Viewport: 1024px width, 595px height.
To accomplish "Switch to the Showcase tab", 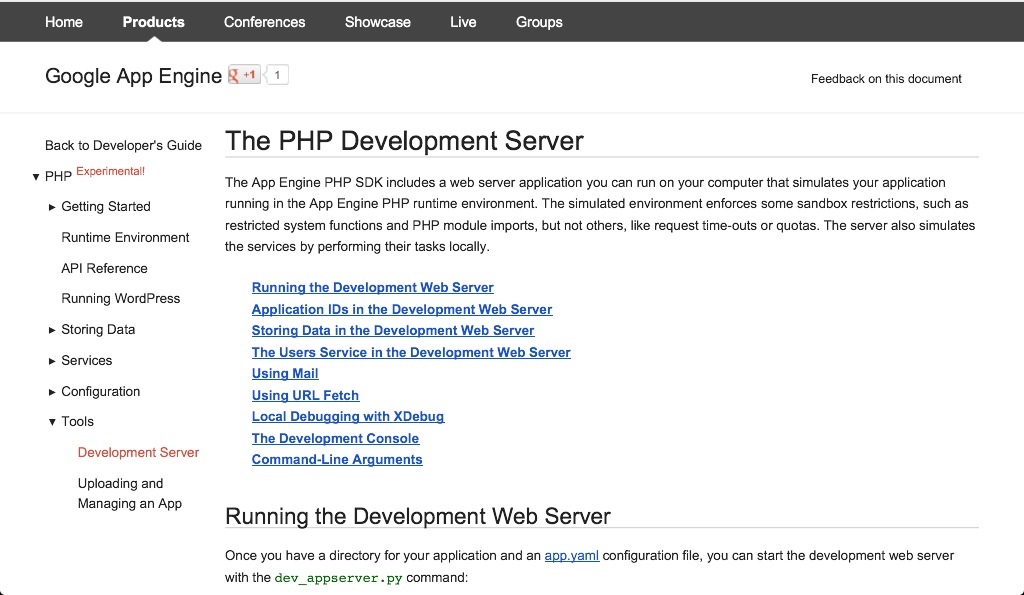I will click(x=377, y=22).
